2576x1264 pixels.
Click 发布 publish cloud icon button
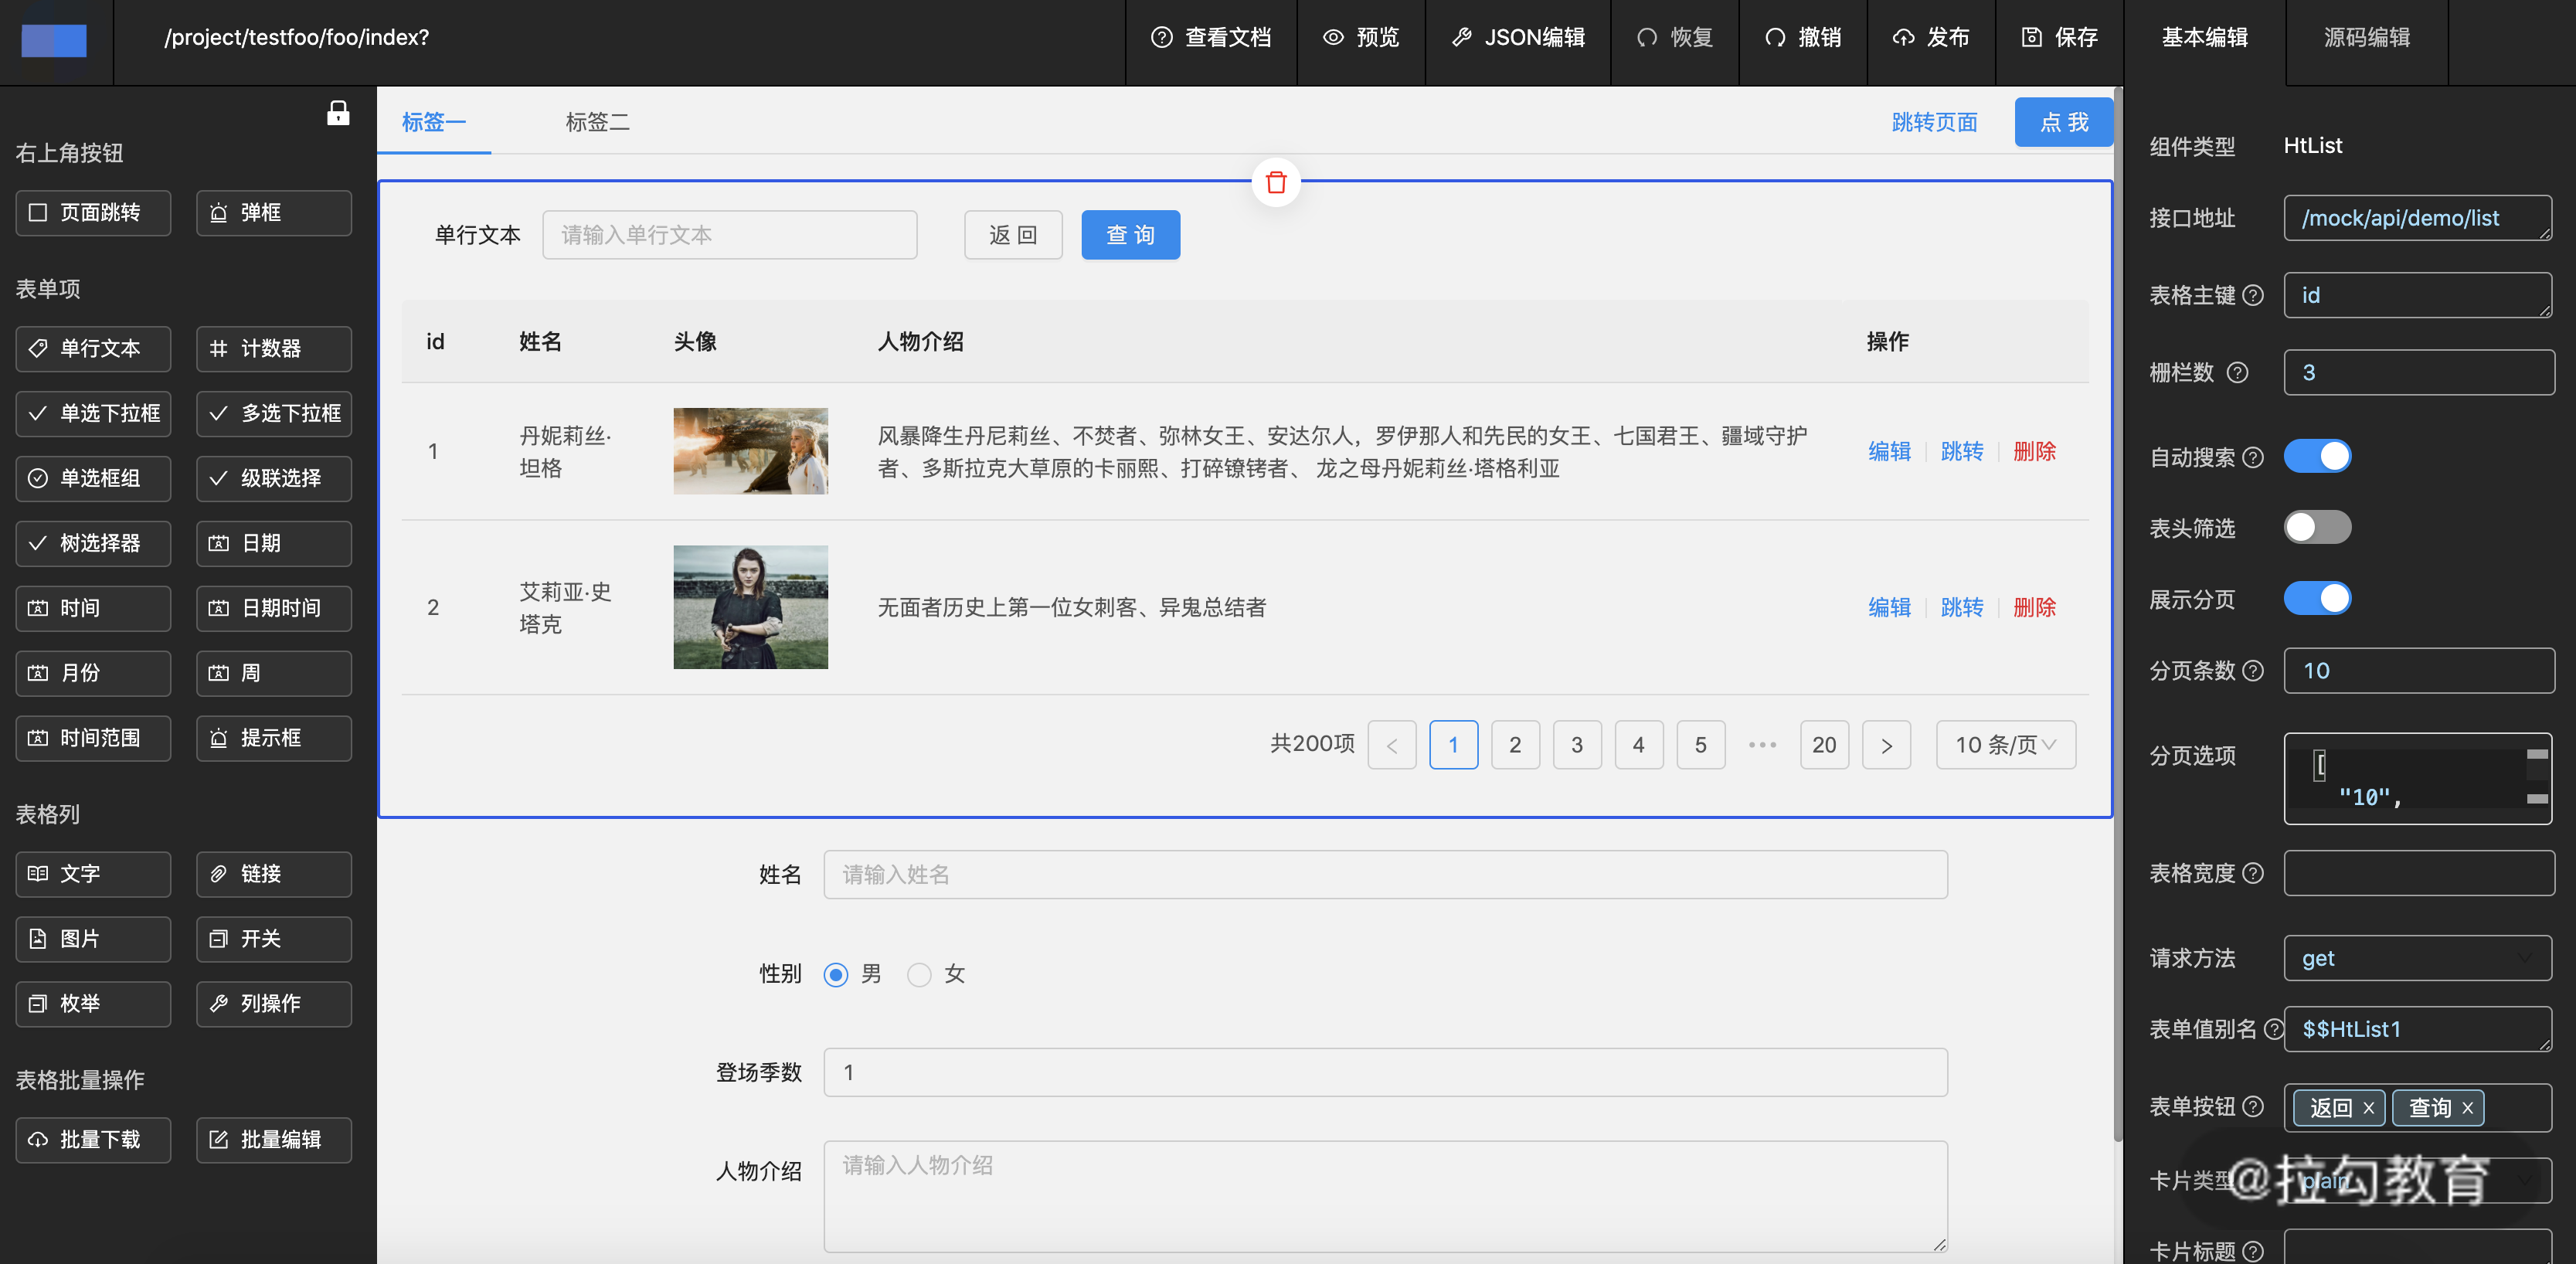coord(1930,38)
